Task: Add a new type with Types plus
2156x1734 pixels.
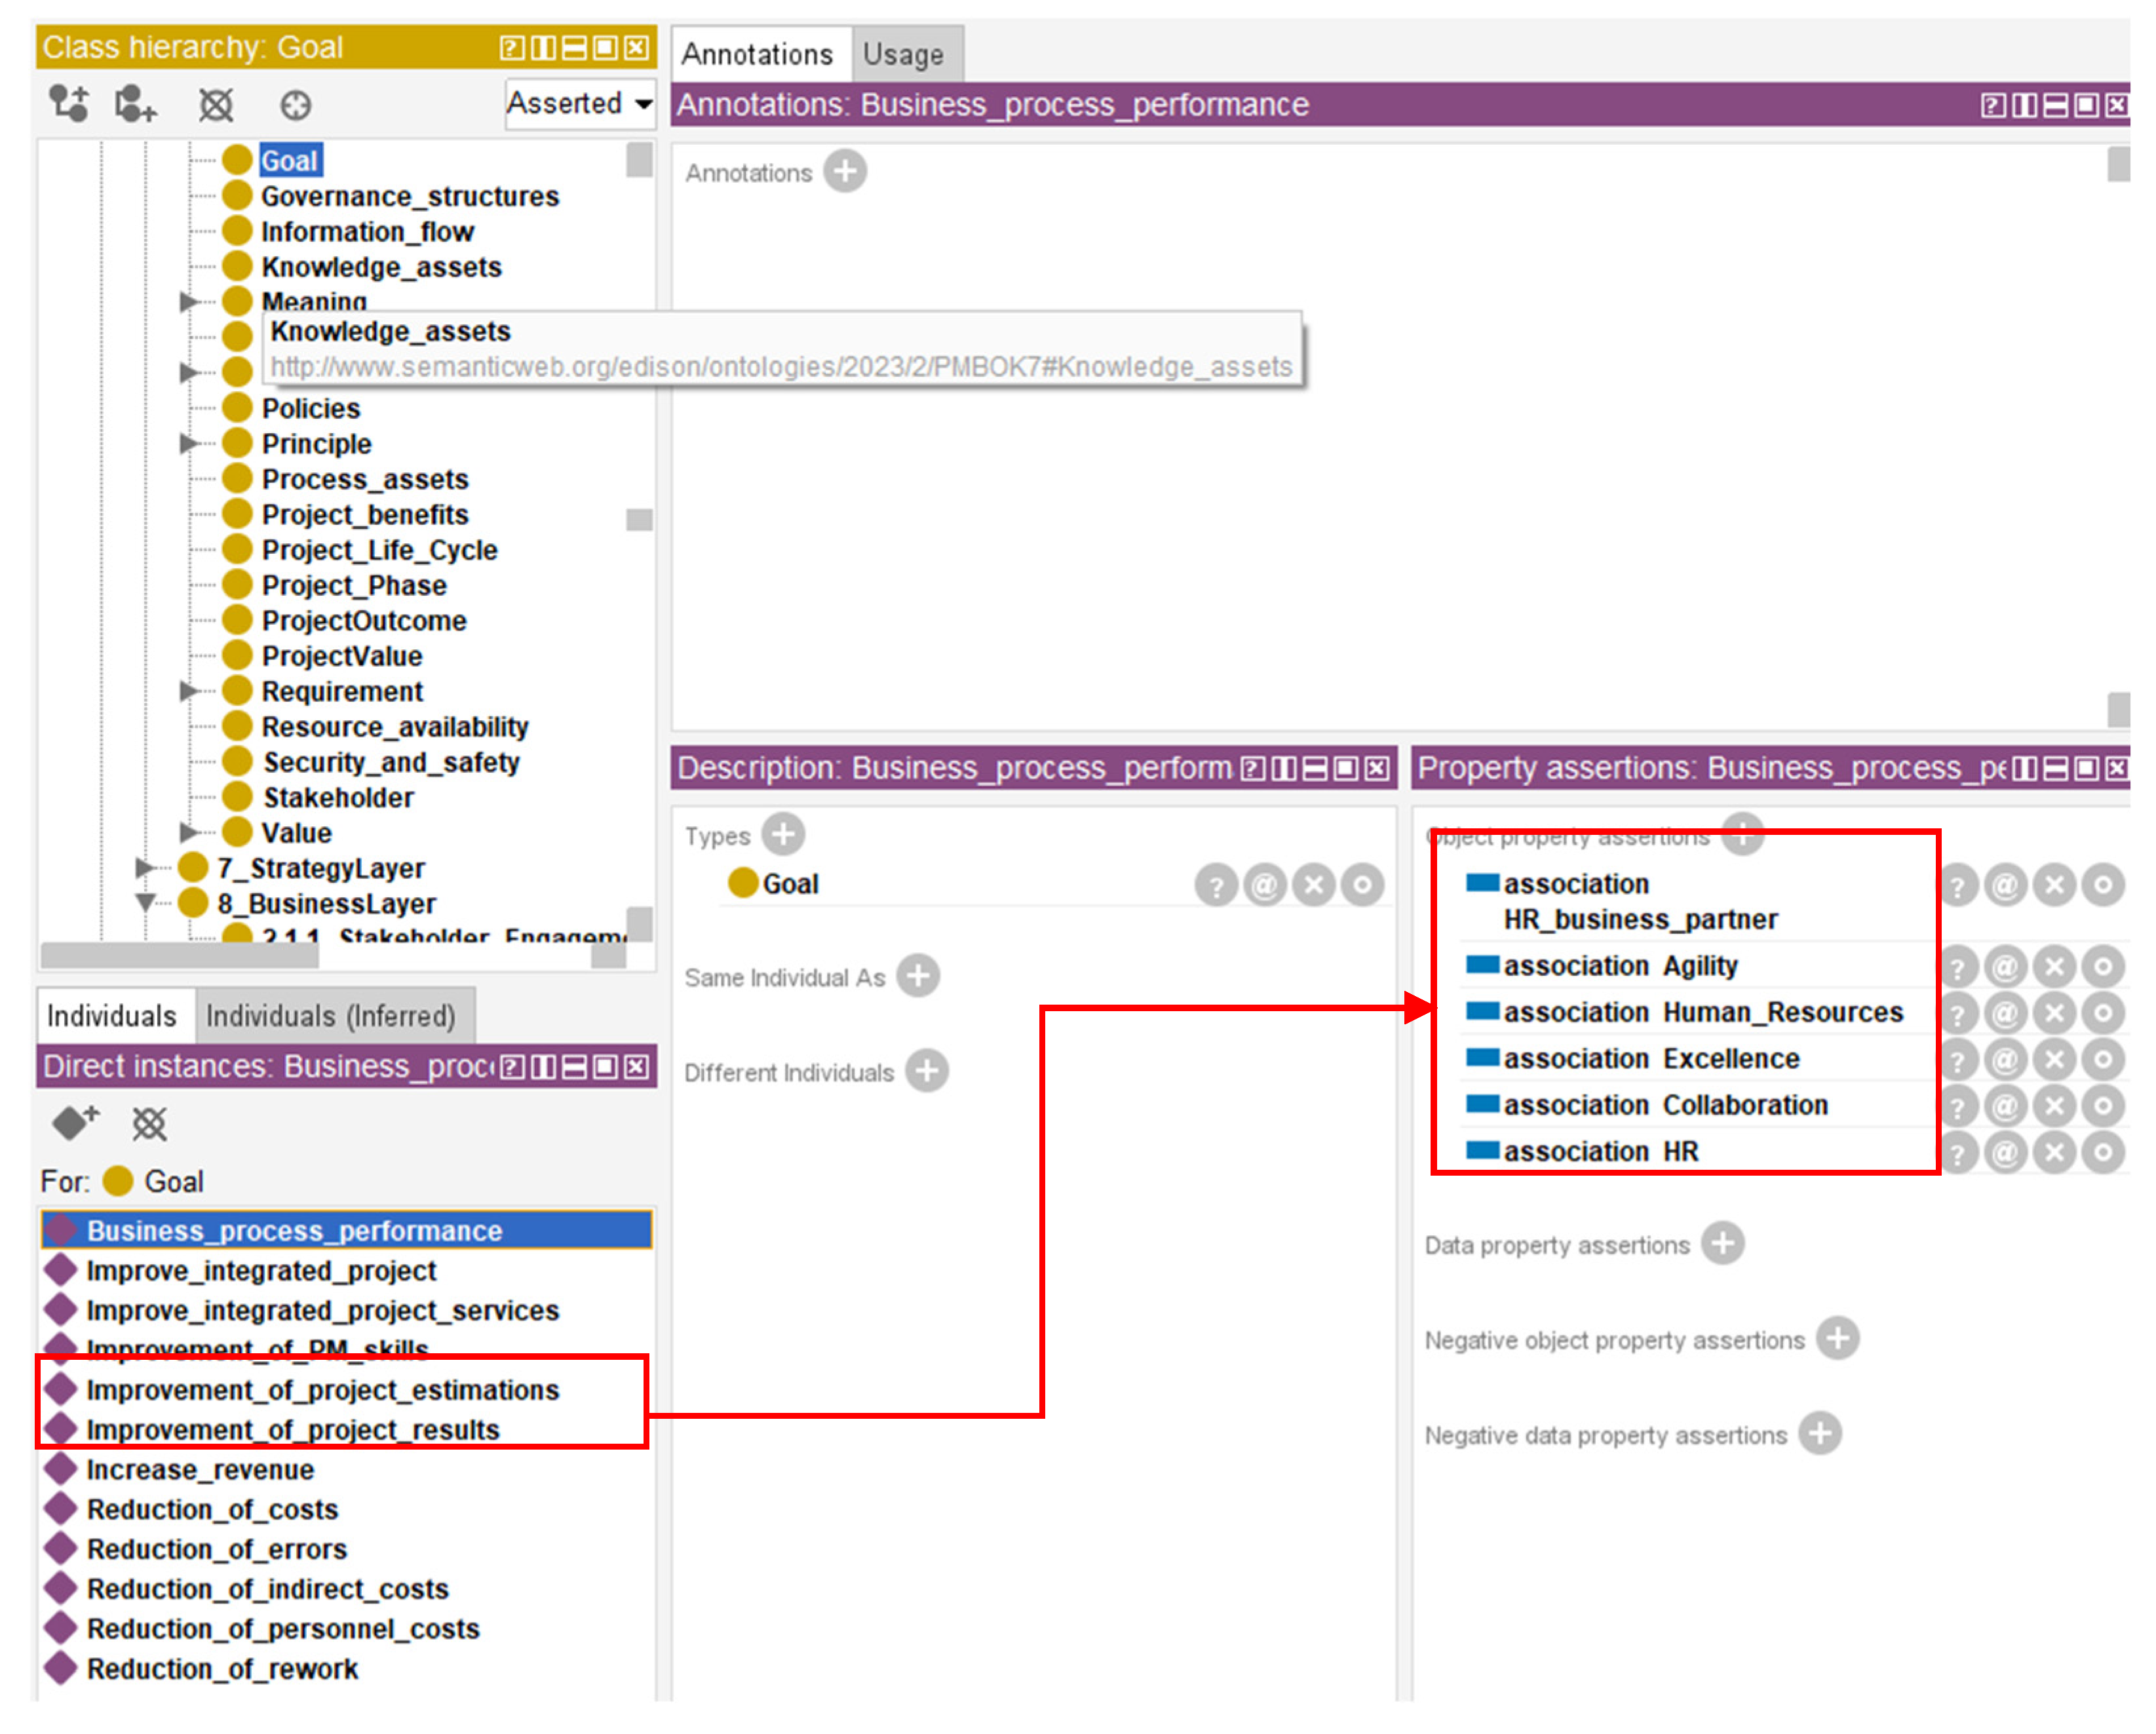Action: (x=783, y=834)
